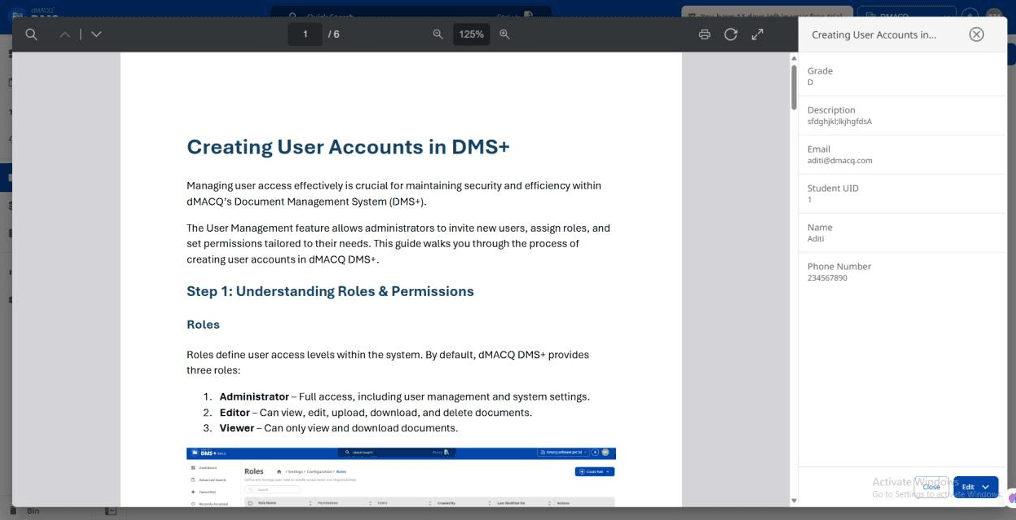Click the description value 'sfdghjkl;lkjhgfdsA'
Viewport: 1016px width, 520px height.
pos(839,122)
